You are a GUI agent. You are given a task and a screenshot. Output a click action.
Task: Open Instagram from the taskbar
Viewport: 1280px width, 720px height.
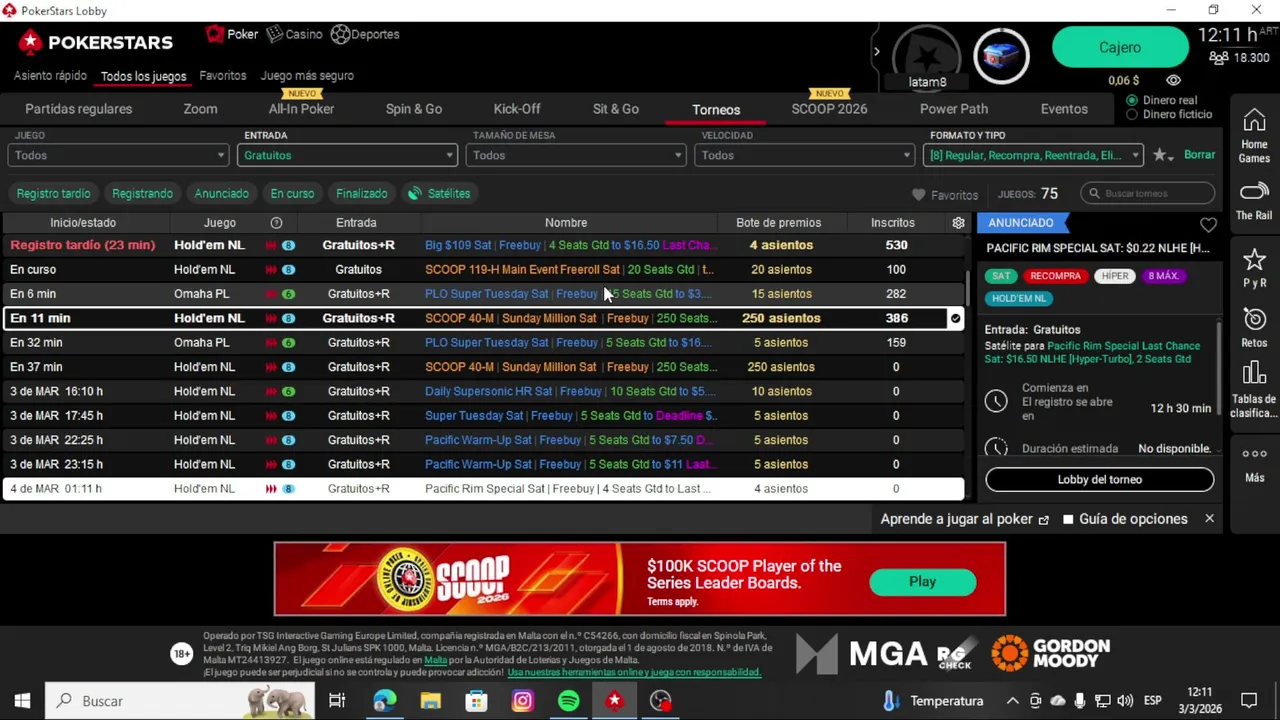click(x=522, y=701)
